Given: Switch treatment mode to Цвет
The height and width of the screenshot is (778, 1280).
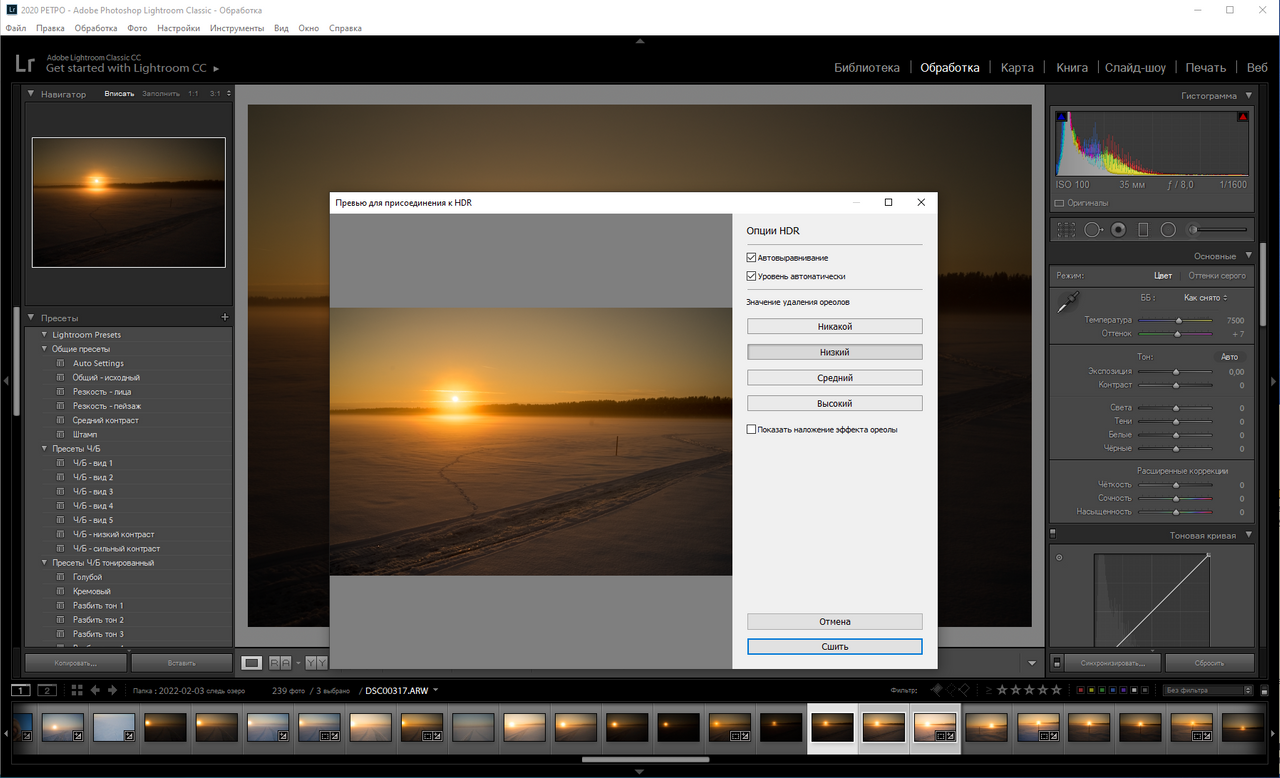Looking at the screenshot, I should coord(1163,275).
